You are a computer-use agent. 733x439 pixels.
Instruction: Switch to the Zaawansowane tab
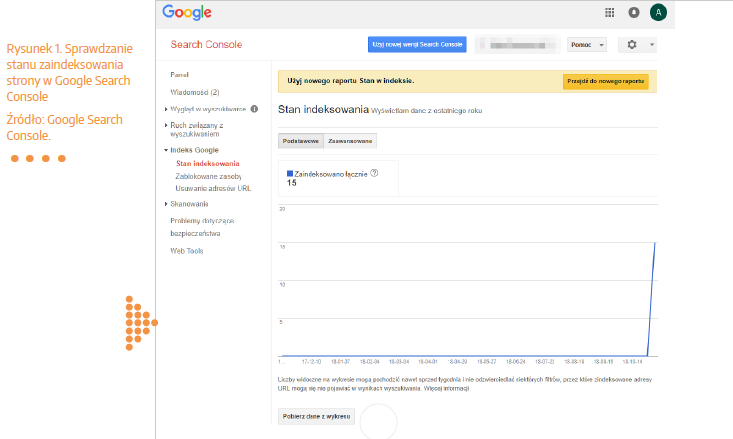[x=350, y=141]
